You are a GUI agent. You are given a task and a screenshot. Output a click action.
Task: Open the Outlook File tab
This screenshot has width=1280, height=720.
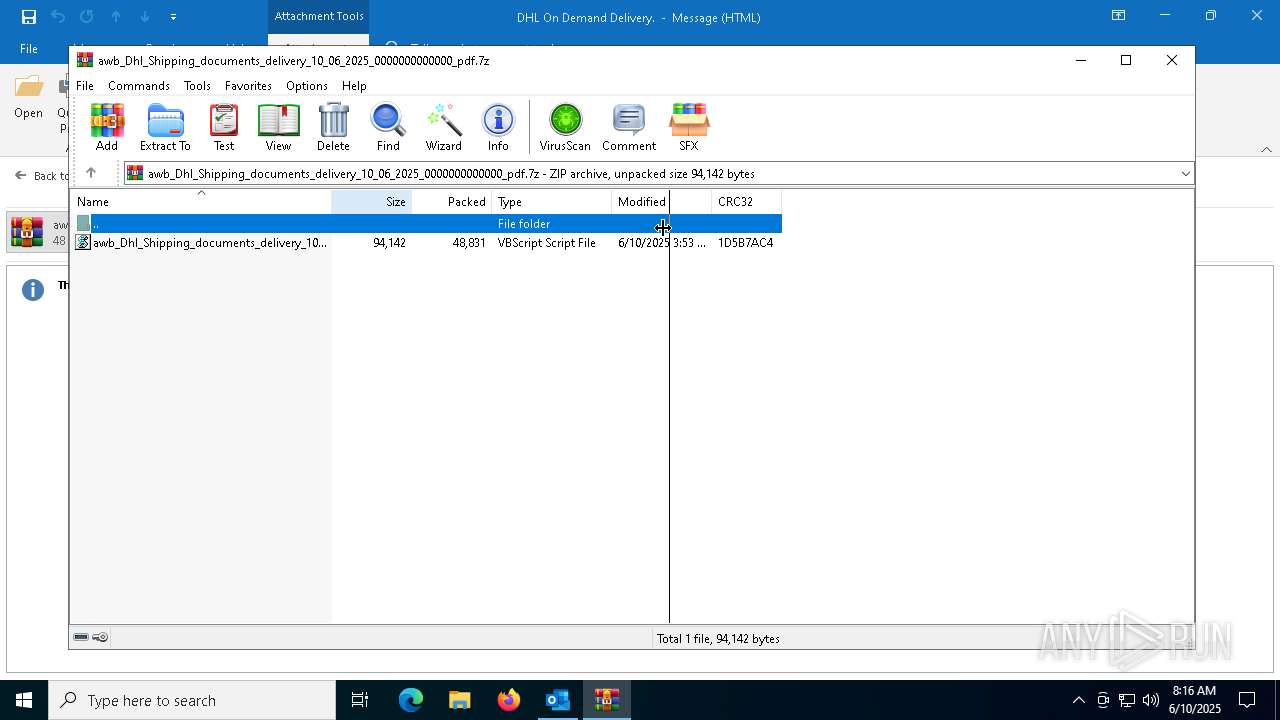[x=29, y=48]
